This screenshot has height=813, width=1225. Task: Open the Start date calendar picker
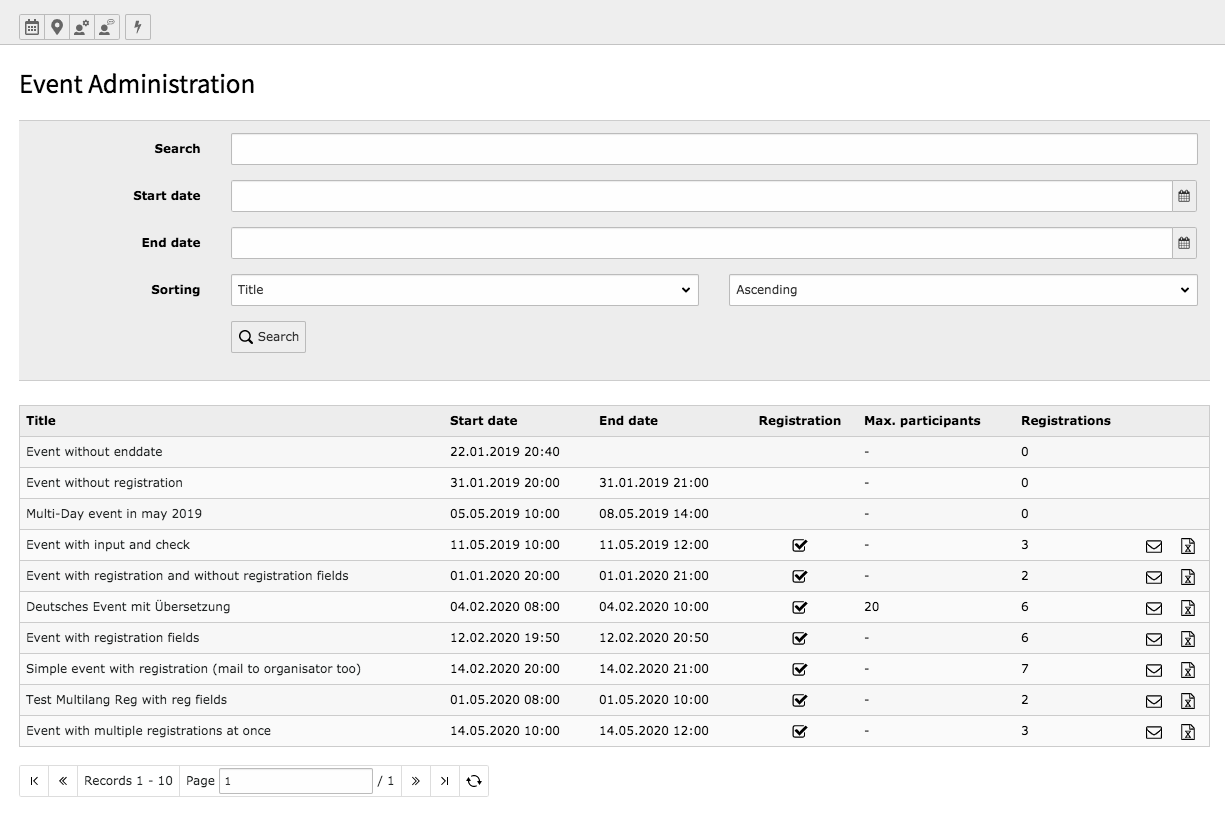[x=1184, y=196]
